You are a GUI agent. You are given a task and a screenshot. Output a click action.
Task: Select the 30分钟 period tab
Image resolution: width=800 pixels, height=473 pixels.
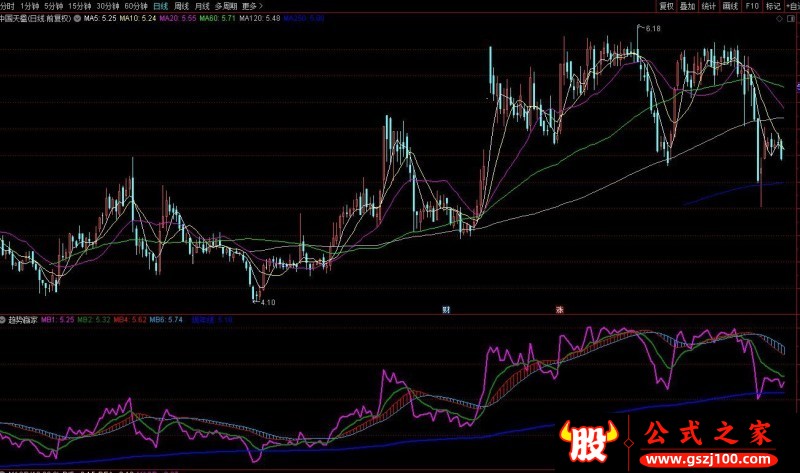107,6
